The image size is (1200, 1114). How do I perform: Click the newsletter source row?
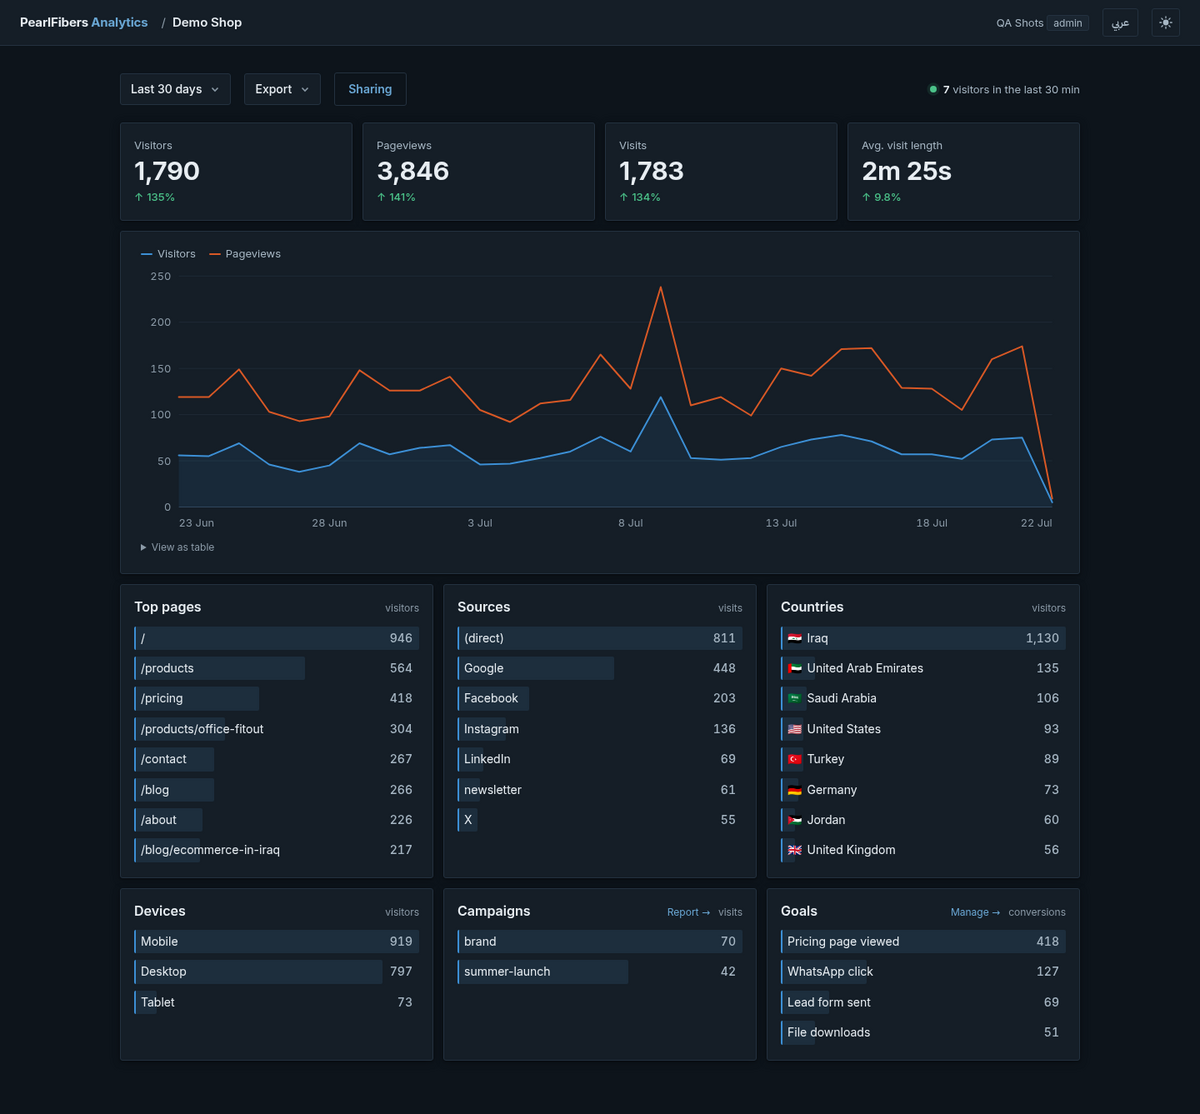(599, 790)
